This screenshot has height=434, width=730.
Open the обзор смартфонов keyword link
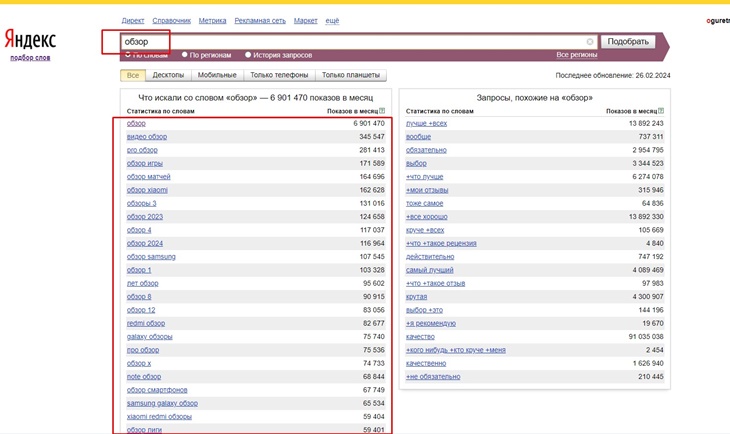(x=157, y=390)
